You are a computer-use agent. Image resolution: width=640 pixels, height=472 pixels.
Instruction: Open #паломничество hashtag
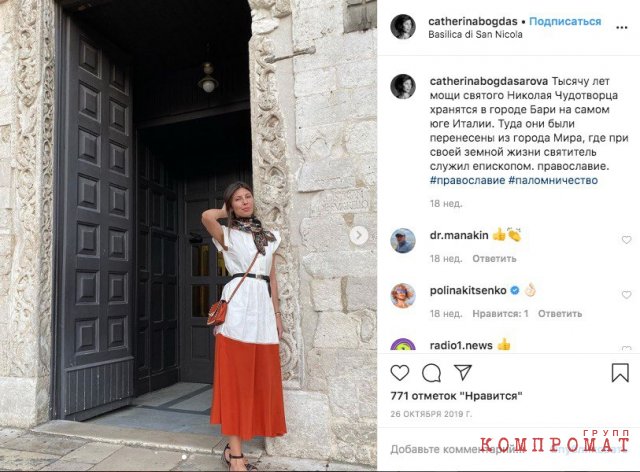553,180
